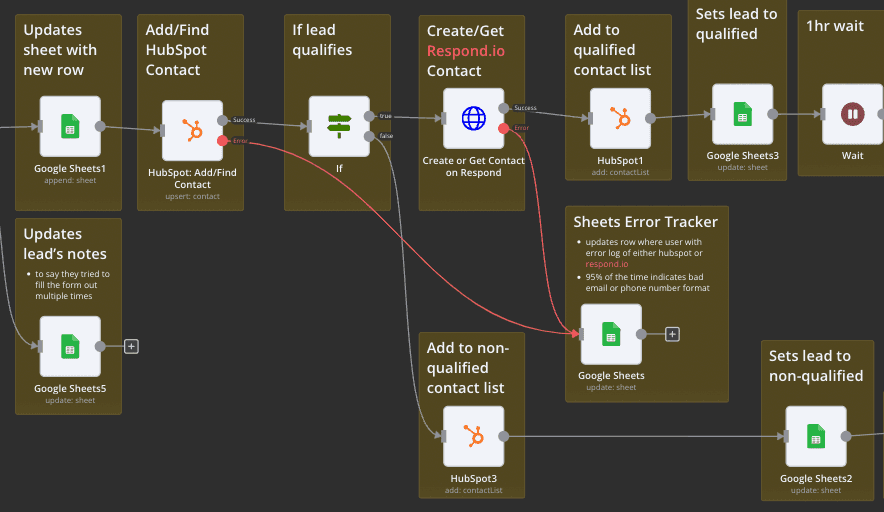Select the Updates lead's notes sticky note
The image size is (884, 512).
click(66, 244)
